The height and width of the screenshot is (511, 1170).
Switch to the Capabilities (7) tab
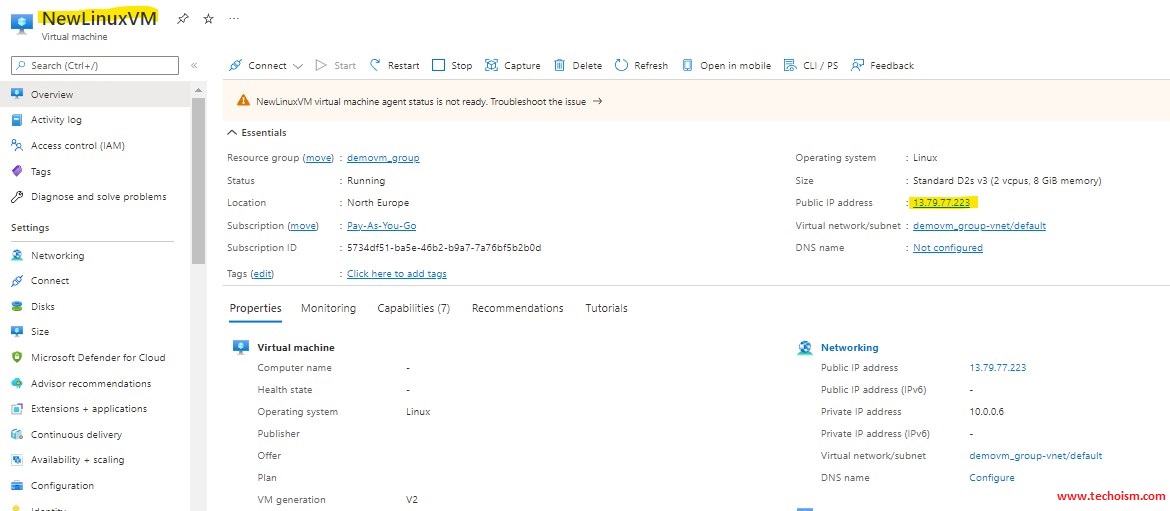(x=413, y=308)
